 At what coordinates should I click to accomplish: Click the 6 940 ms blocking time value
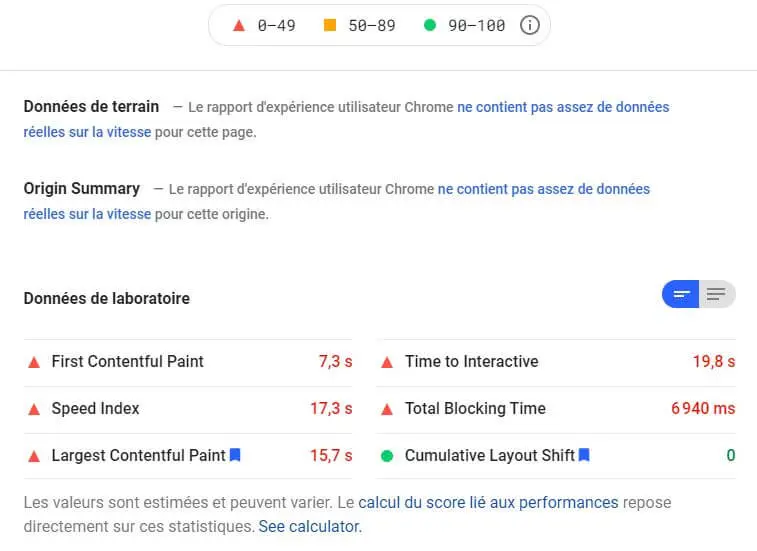coord(703,409)
